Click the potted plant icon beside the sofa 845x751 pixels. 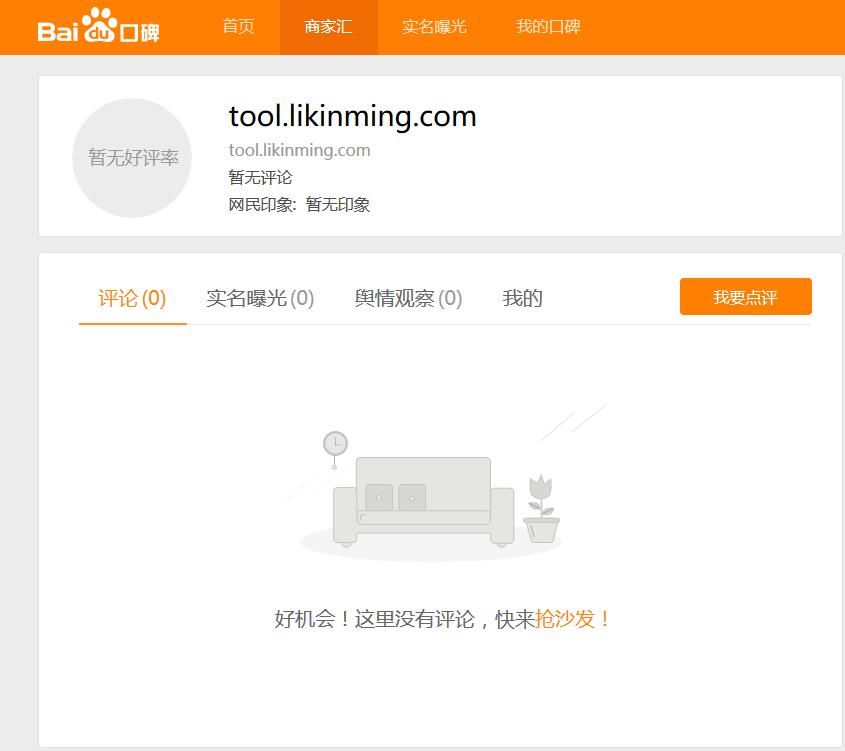541,510
